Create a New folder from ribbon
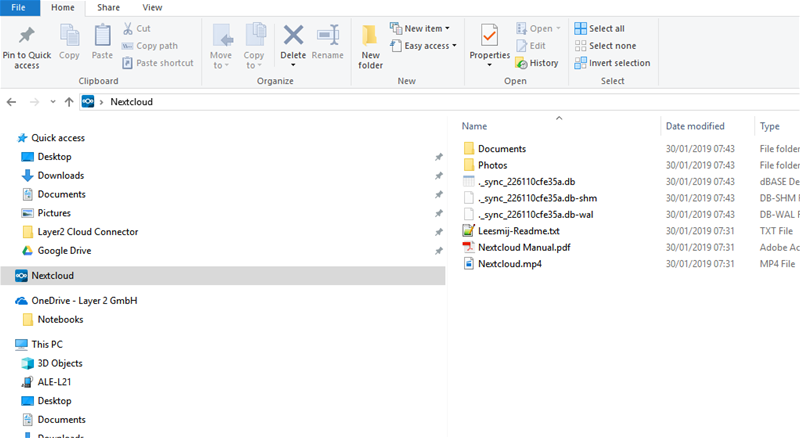800x438 pixels. [x=371, y=45]
